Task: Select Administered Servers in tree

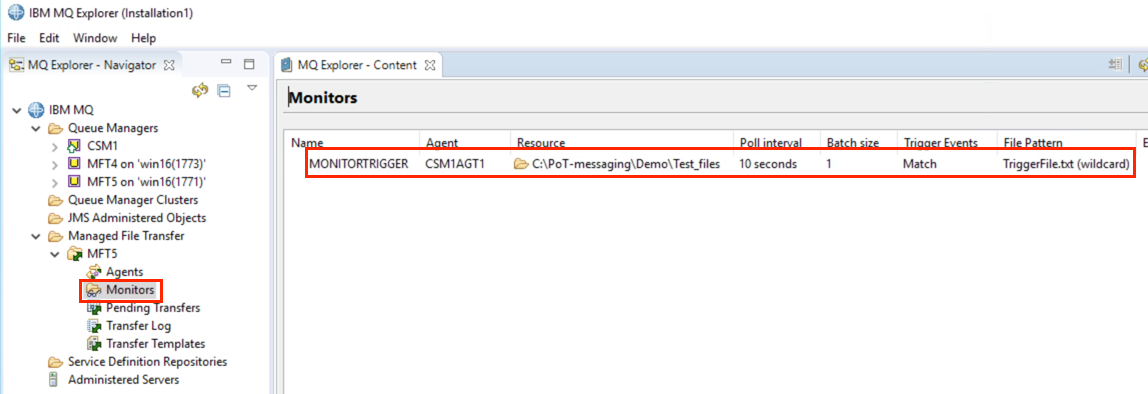Action: coord(124,379)
